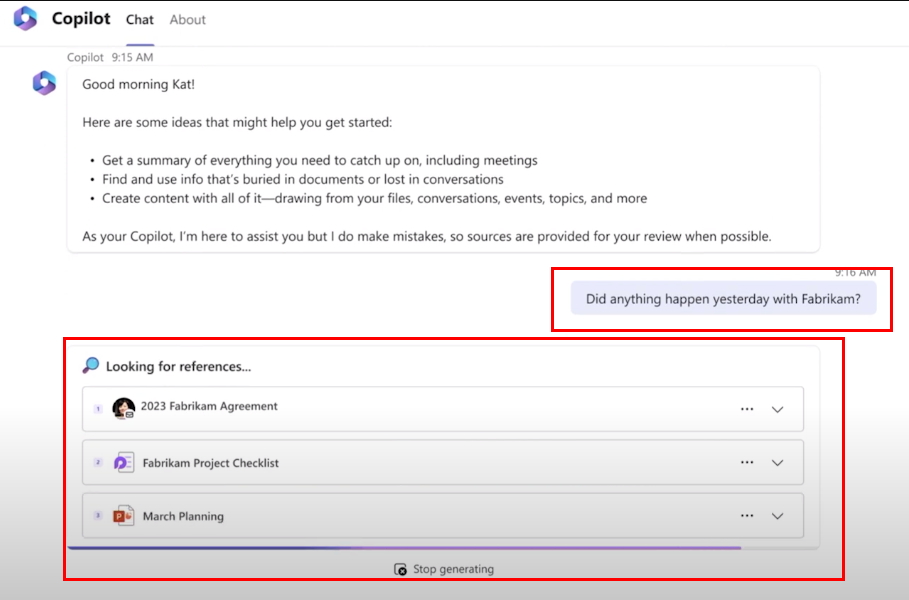
Task: Click 'Here are some ideas' intro line
Action: (x=237, y=122)
